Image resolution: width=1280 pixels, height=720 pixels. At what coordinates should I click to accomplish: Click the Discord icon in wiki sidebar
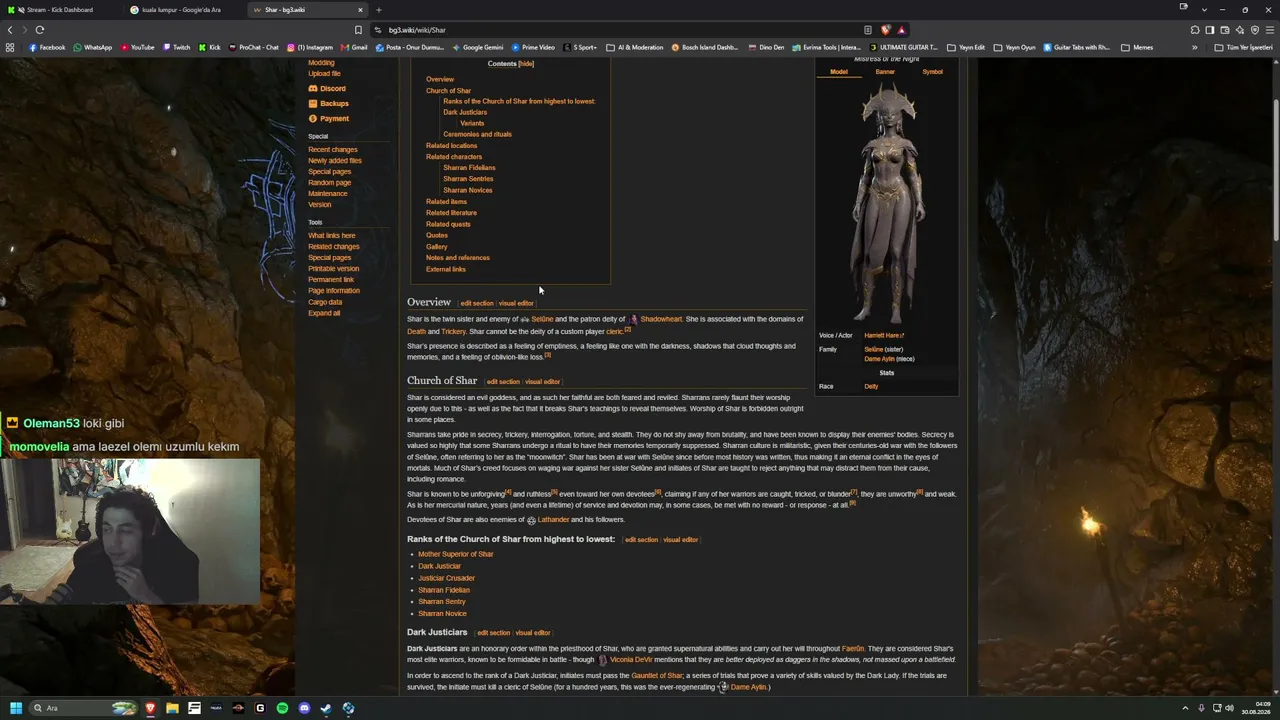pyautogui.click(x=313, y=88)
